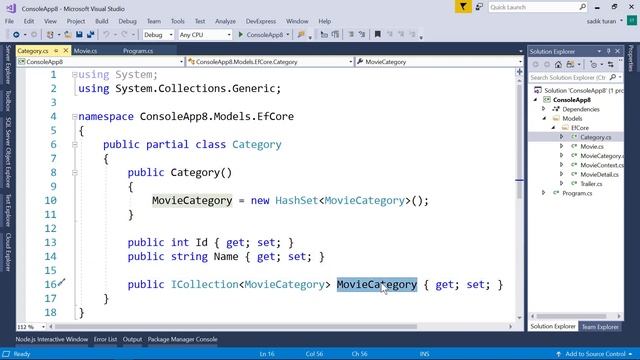Image resolution: width=640 pixels, height=360 pixels.
Task: Click the Solution Explorer Back arrow icon
Action: click(x=536, y=64)
